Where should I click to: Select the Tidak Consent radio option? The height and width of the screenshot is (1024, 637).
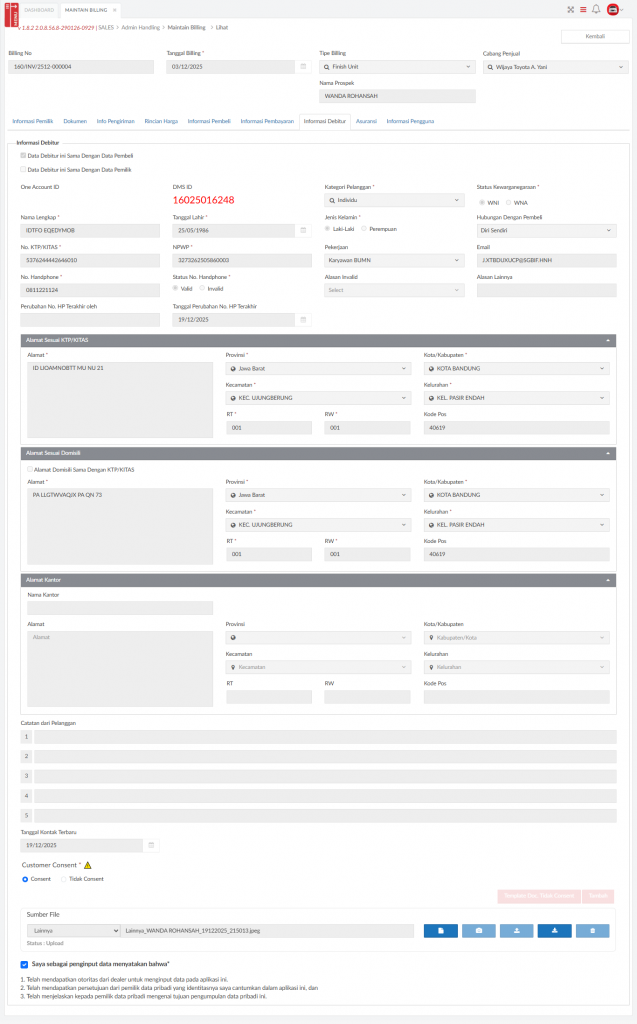coord(64,879)
